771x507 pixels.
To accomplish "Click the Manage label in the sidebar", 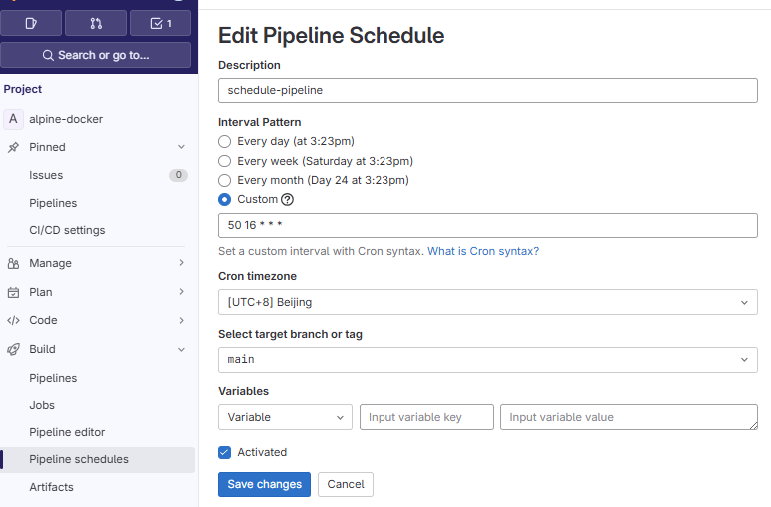I will click(x=50, y=263).
